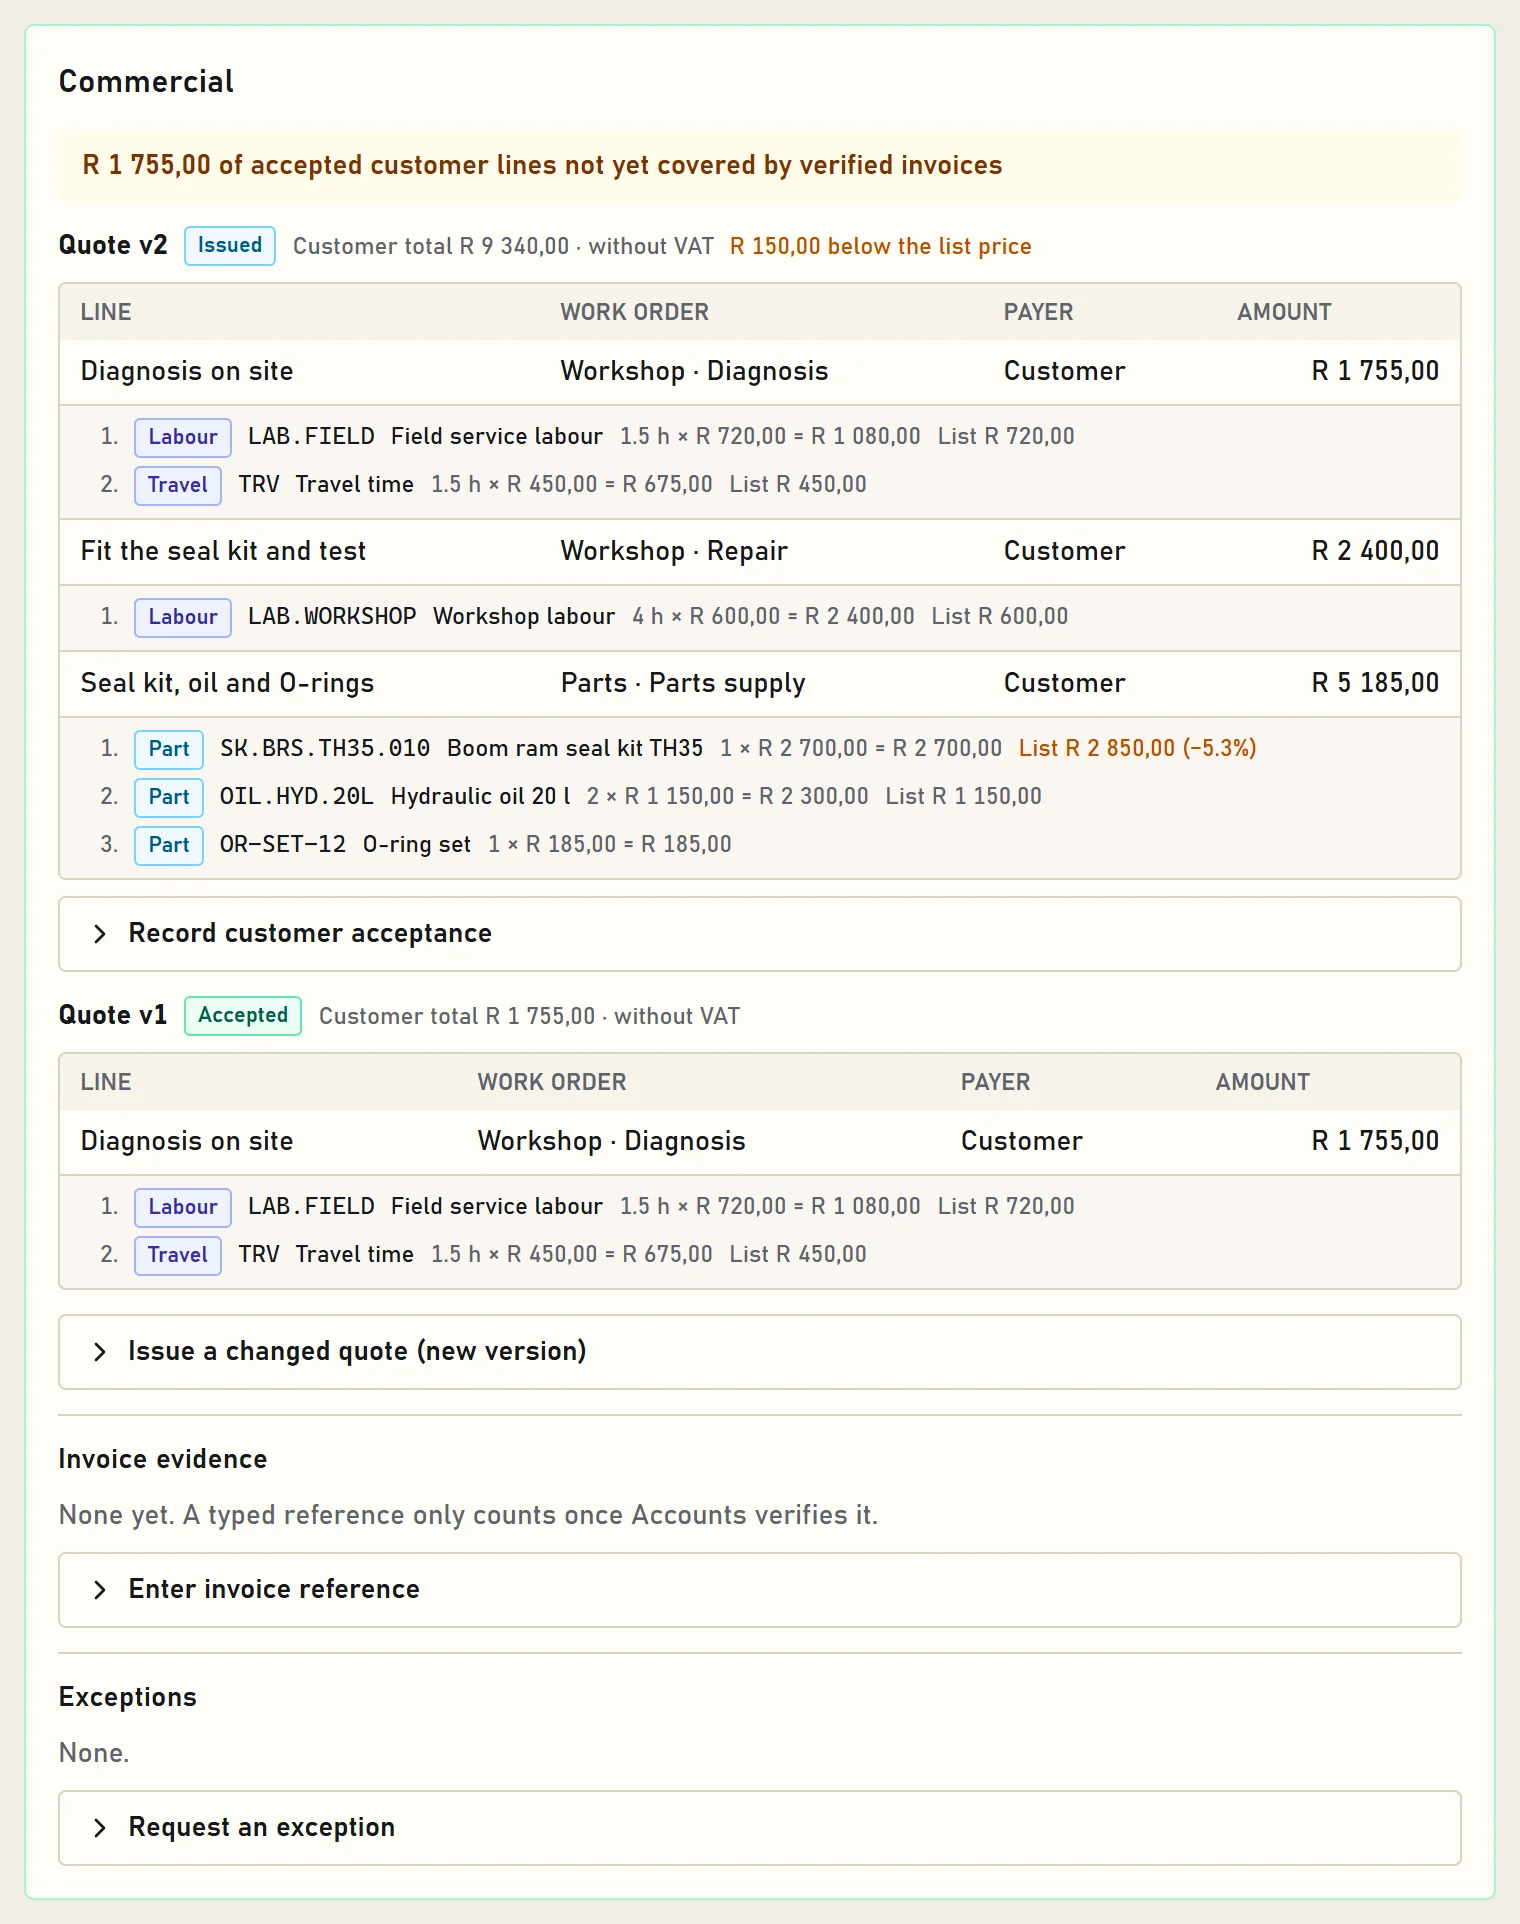Click the PAYER column header in Quote v2
Screen dimensions: 1520x1924
[x=1038, y=313]
